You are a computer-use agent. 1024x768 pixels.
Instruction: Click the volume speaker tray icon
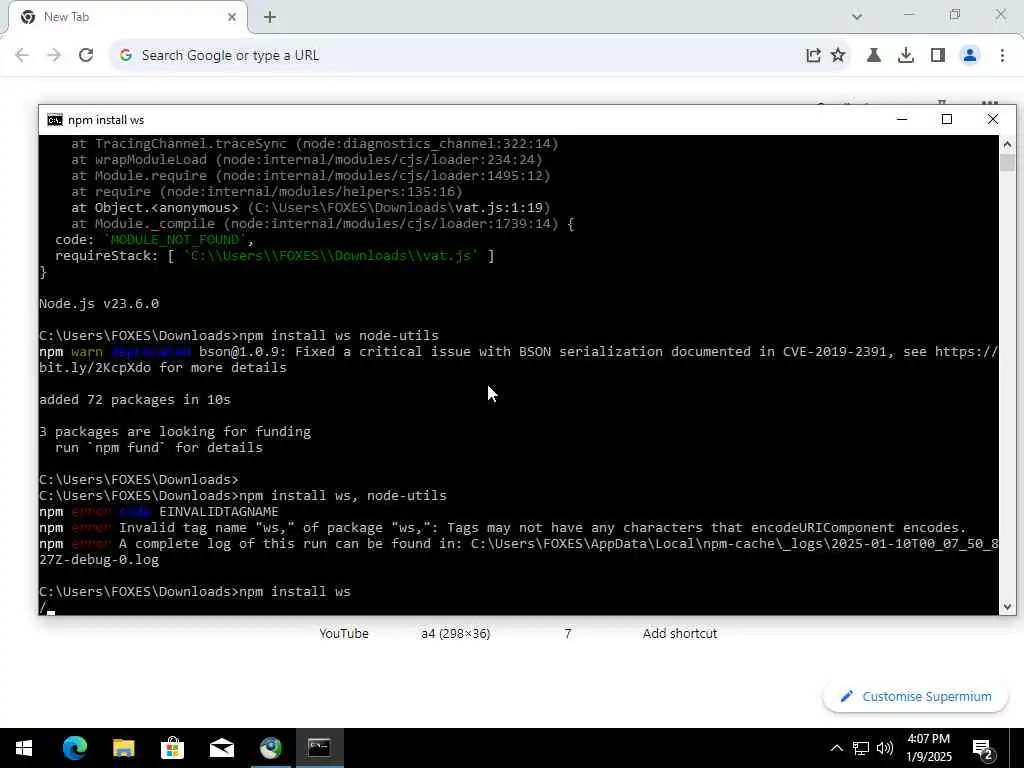[885, 748]
